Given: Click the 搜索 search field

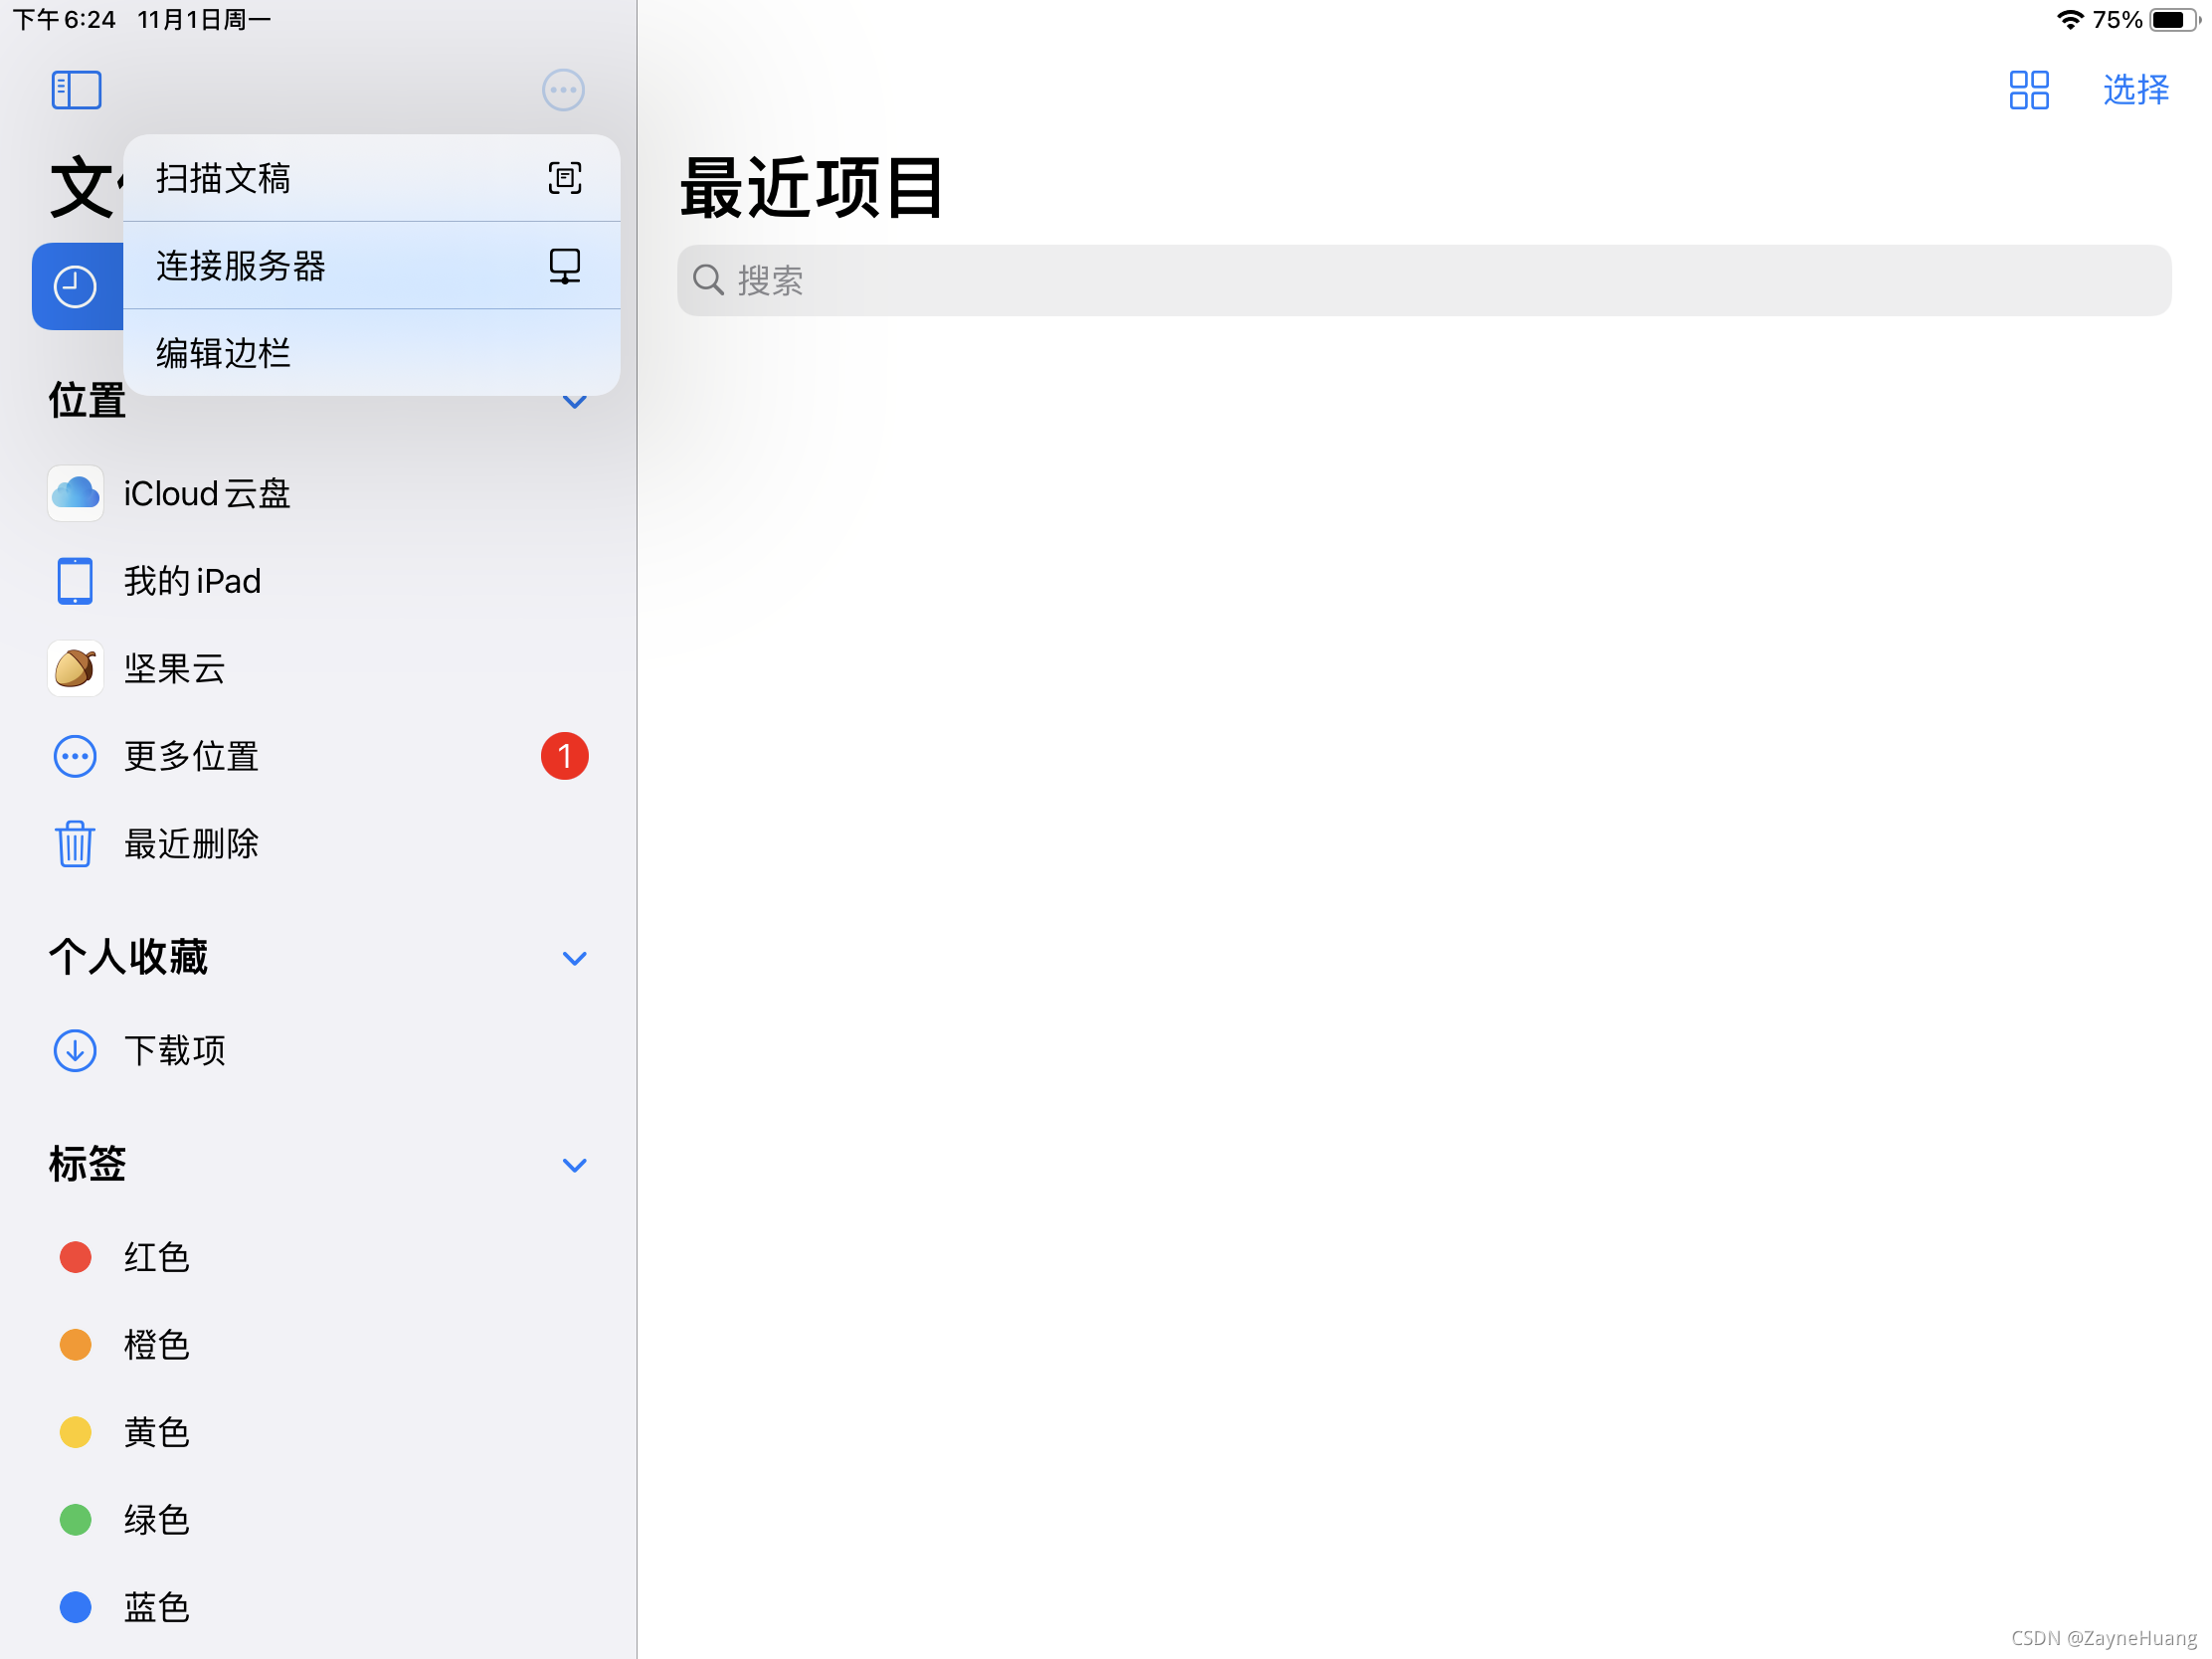Looking at the screenshot, I should (1423, 281).
